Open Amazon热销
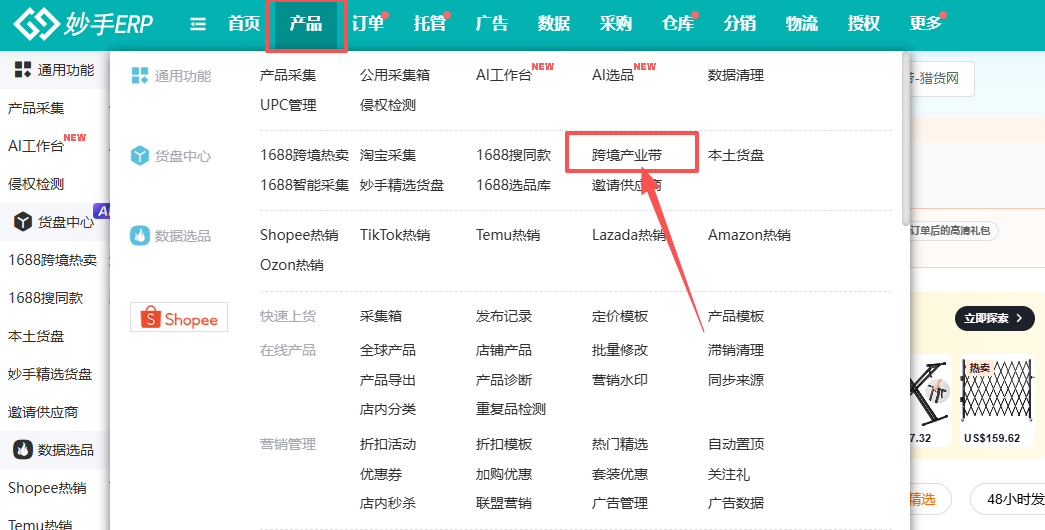This screenshot has width=1045, height=530. (749, 235)
